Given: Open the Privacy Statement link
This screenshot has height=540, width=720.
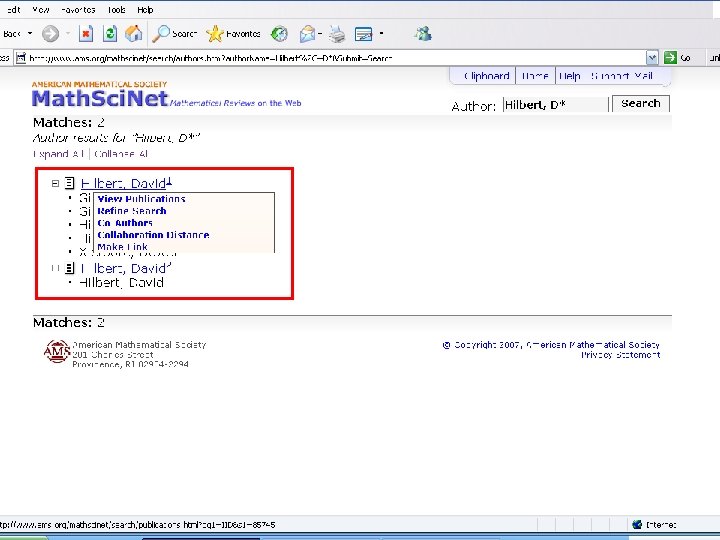Looking at the screenshot, I should (620, 355).
